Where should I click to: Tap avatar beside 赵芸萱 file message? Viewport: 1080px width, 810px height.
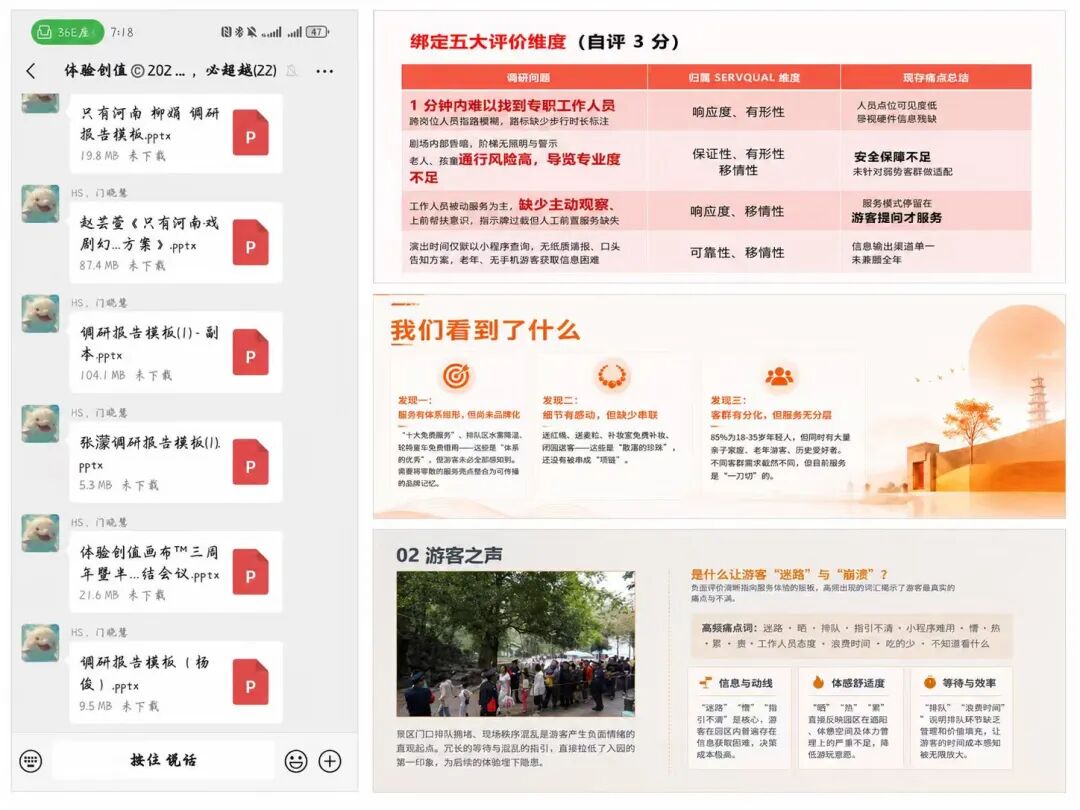tap(40, 204)
